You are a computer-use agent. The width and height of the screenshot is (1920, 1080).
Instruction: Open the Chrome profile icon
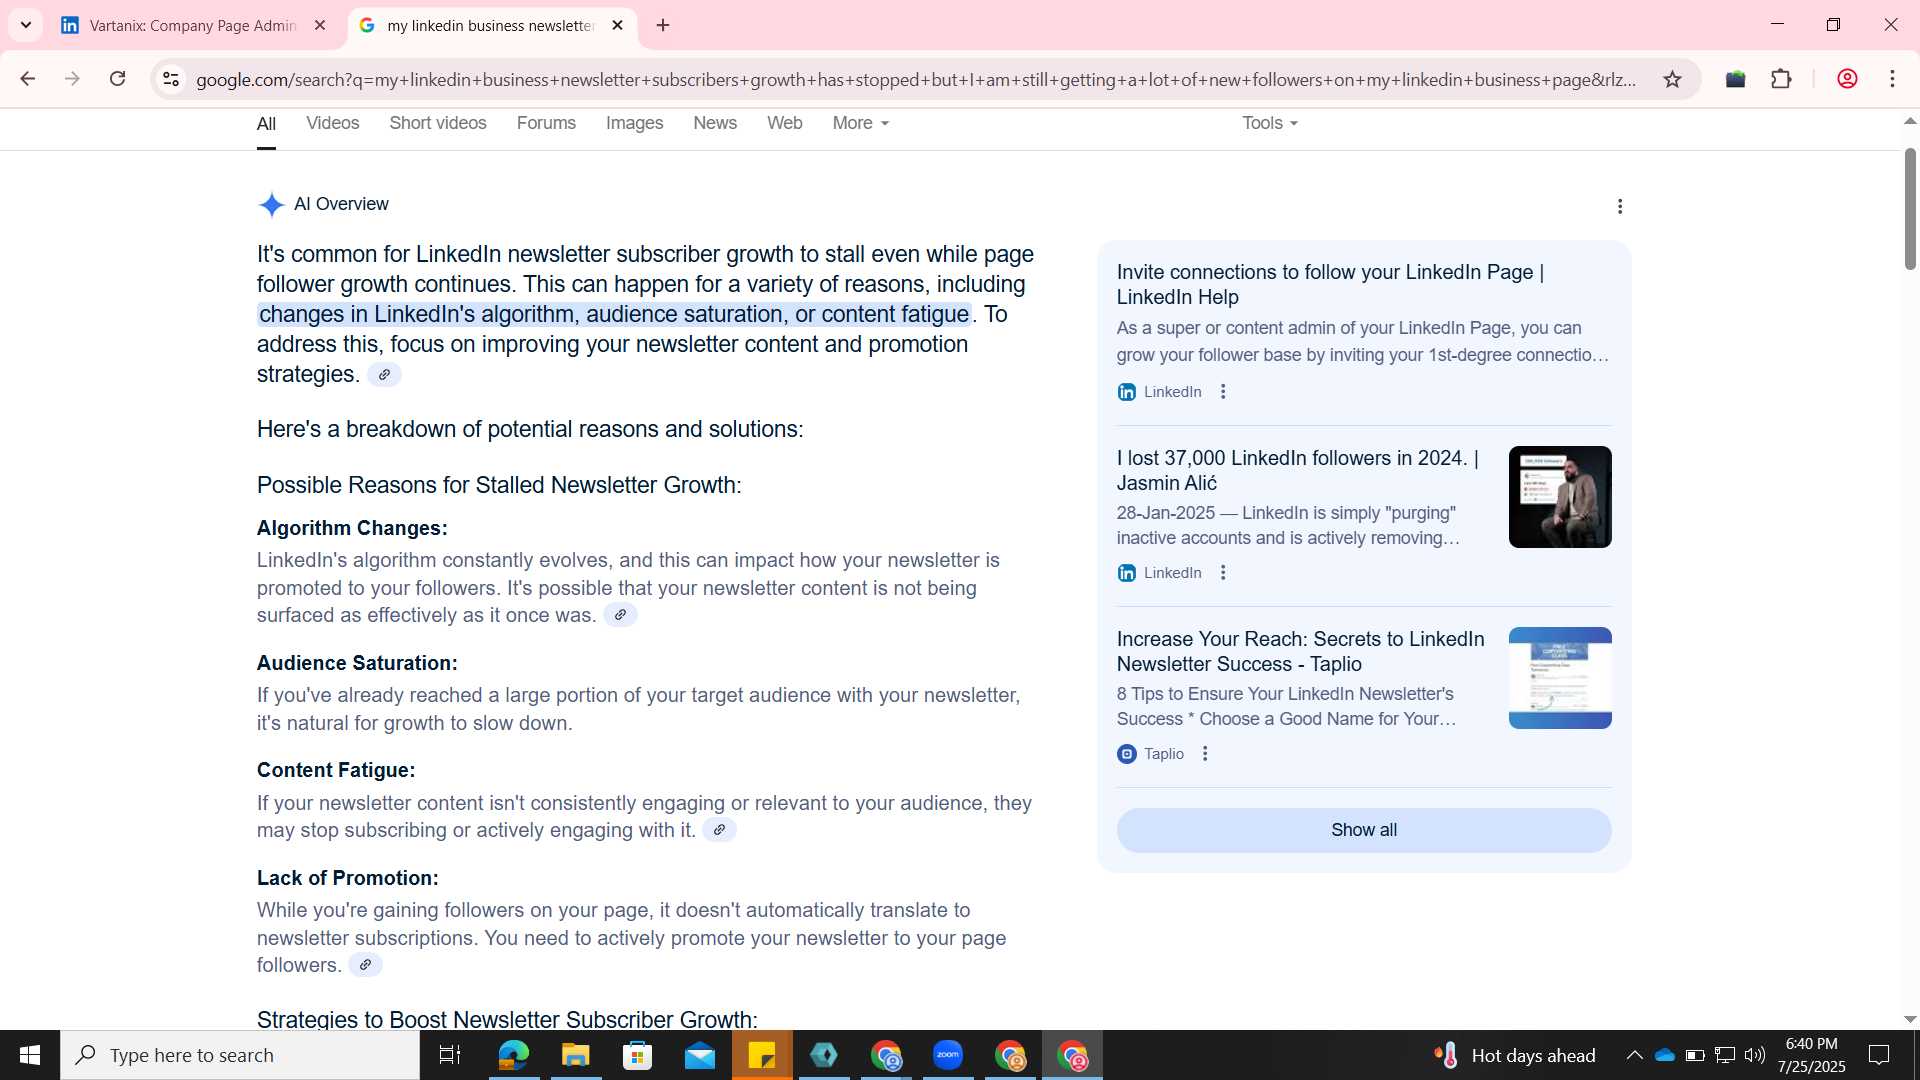1847,79
